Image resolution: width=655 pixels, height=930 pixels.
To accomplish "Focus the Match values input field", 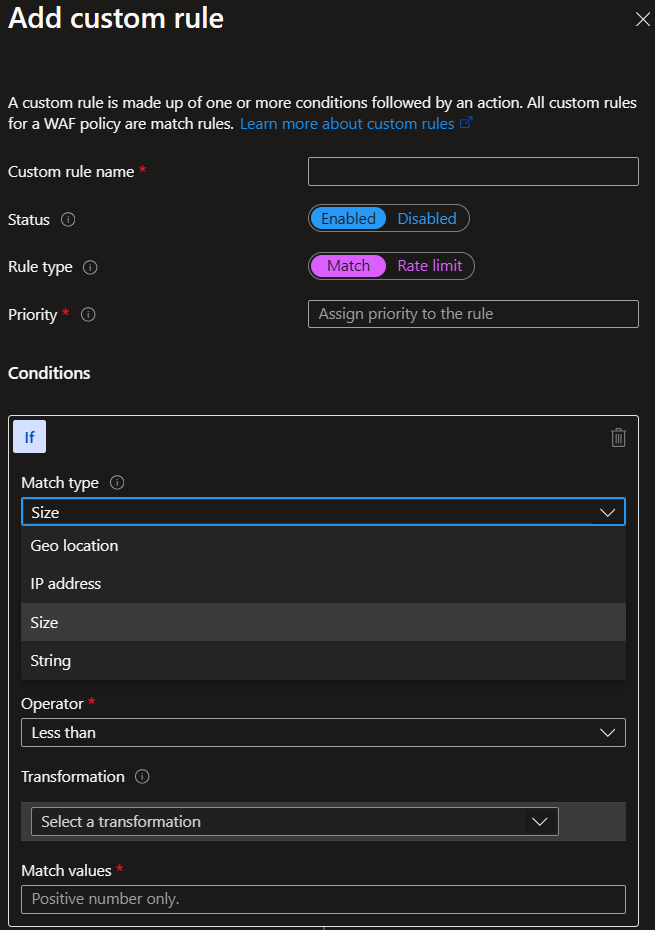I will [x=323, y=899].
